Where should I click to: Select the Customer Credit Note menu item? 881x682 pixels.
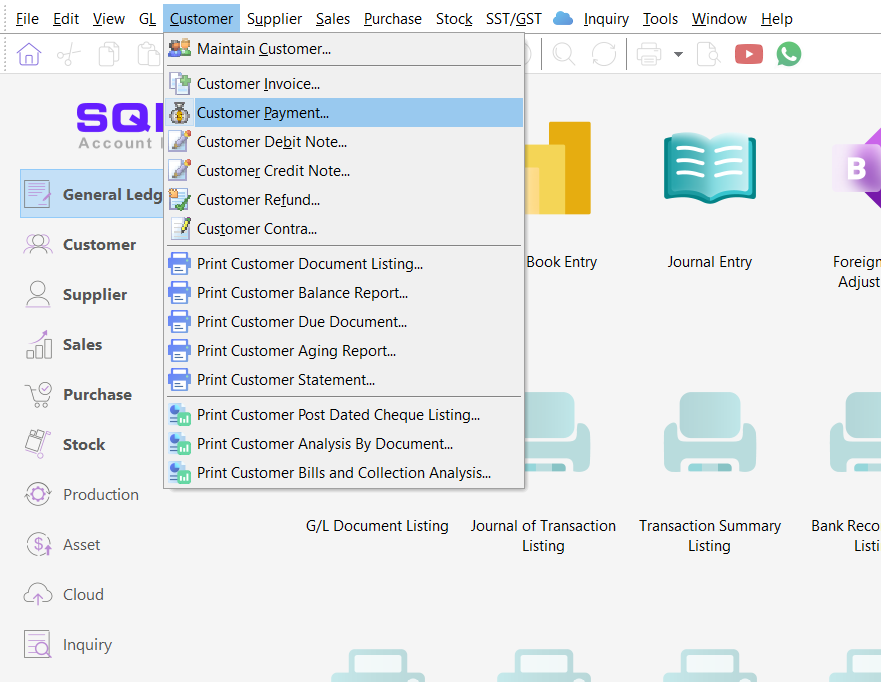273,171
